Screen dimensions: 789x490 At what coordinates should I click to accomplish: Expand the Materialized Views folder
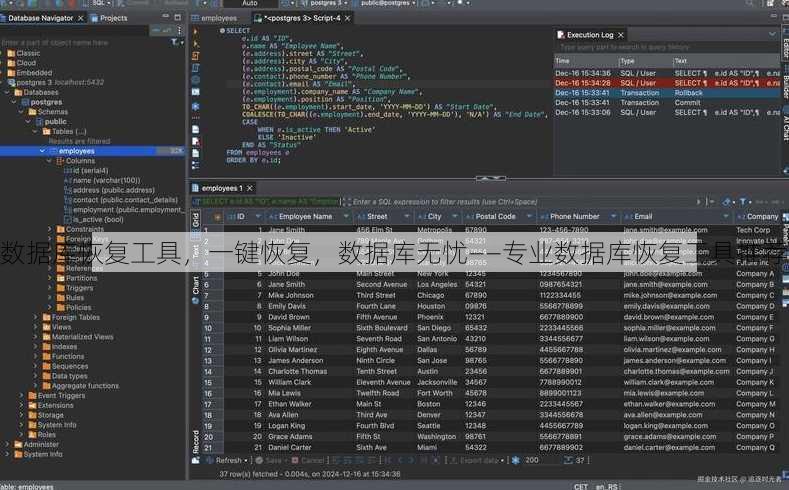click(x=35, y=337)
